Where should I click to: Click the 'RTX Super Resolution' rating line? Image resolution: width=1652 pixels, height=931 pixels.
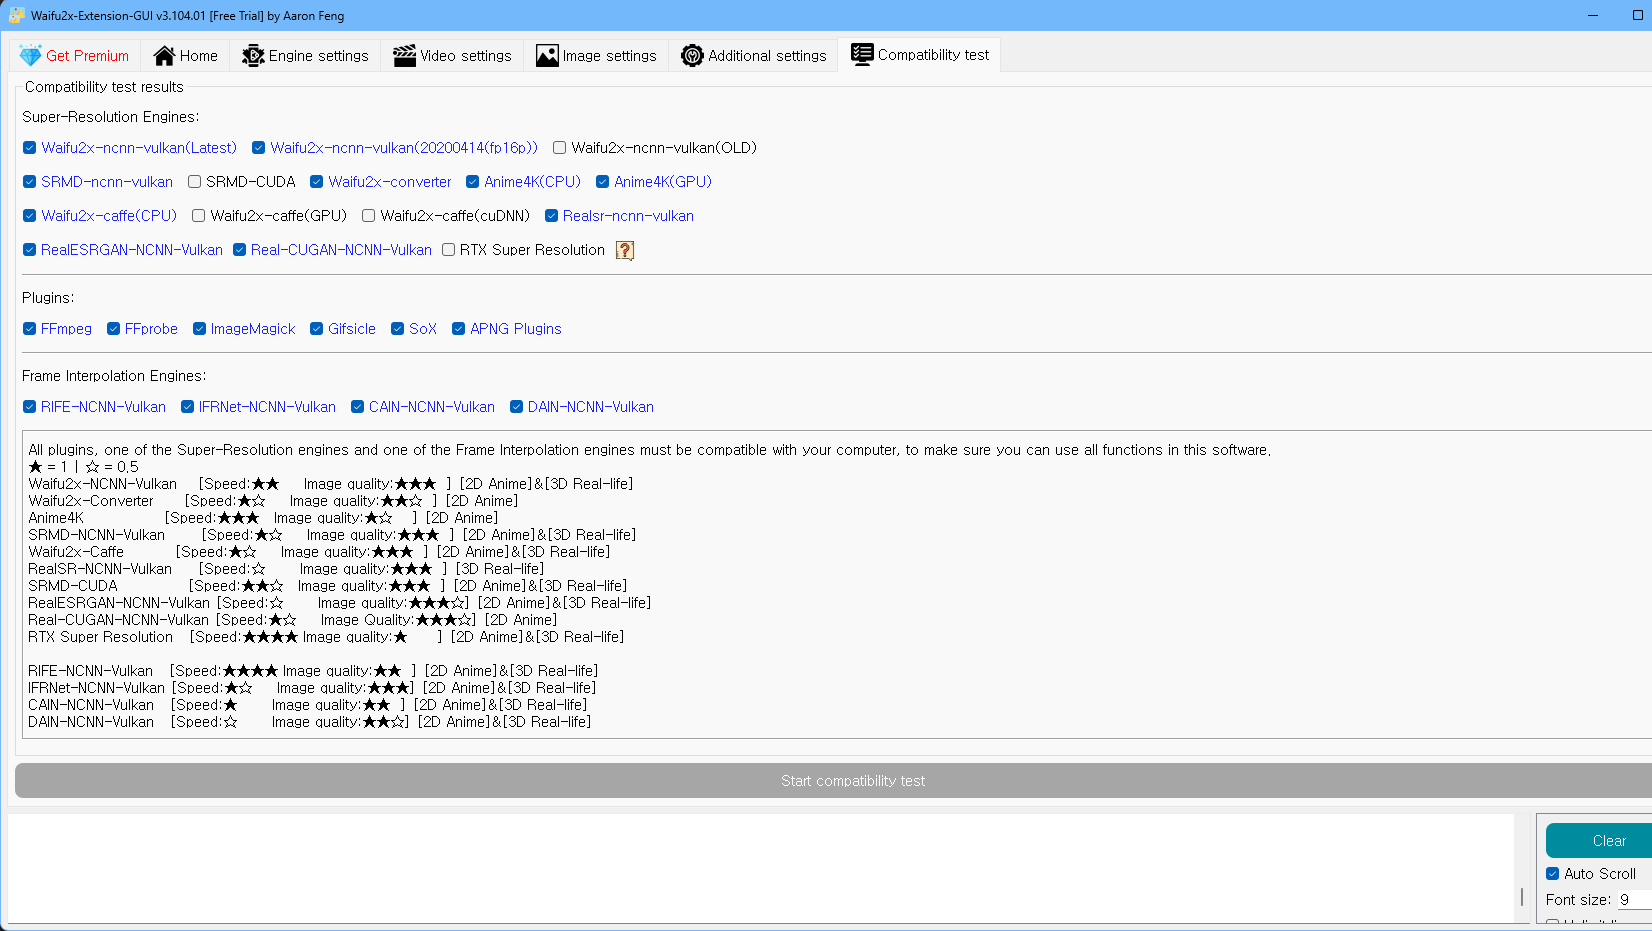pyautogui.click(x=326, y=637)
